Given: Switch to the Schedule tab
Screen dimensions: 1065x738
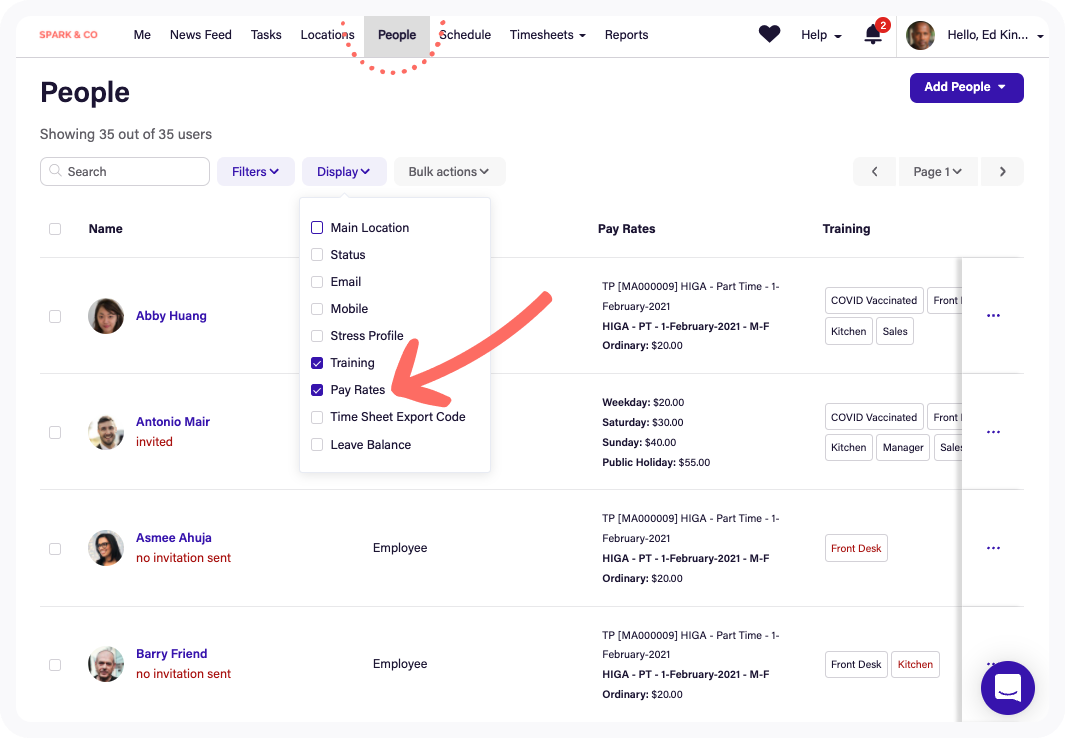Looking at the screenshot, I should pyautogui.click(x=466, y=35).
